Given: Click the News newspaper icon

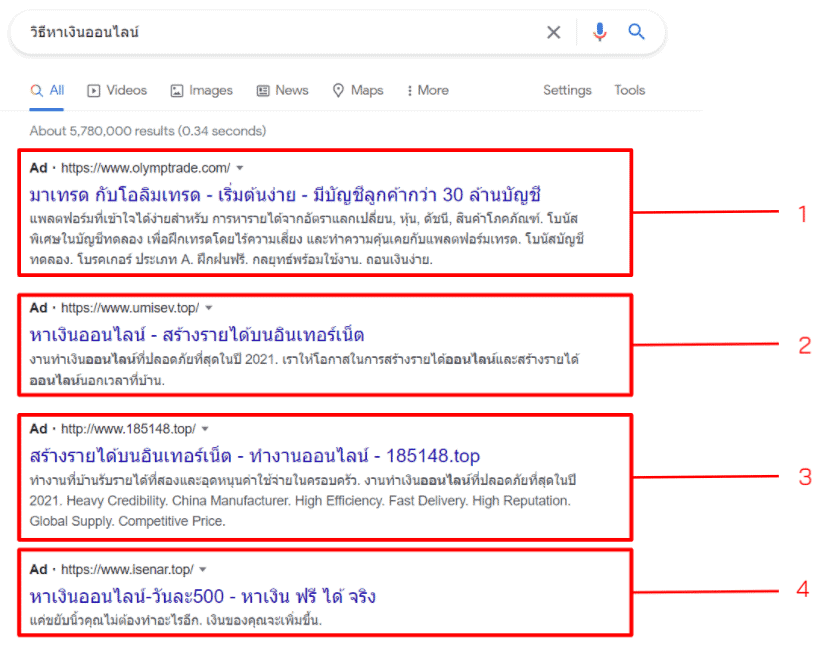Looking at the screenshot, I should point(261,90).
